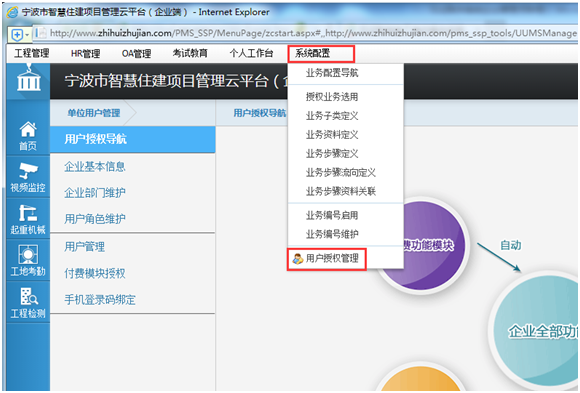Select 业务步骤资料关联 menu entry
This screenshot has width=580, height=393.
(341, 191)
